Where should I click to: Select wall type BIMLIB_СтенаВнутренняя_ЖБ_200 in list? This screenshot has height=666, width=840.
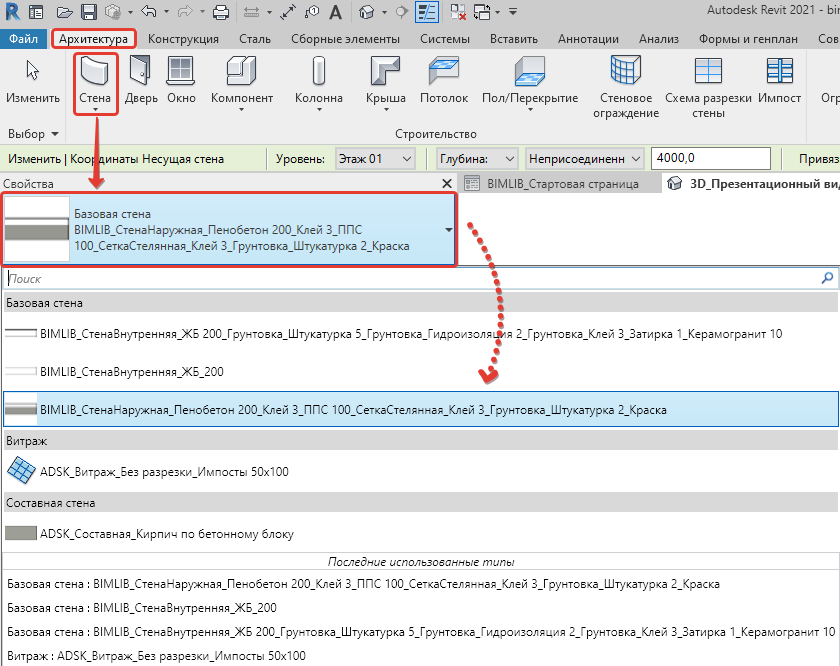[x=131, y=371]
